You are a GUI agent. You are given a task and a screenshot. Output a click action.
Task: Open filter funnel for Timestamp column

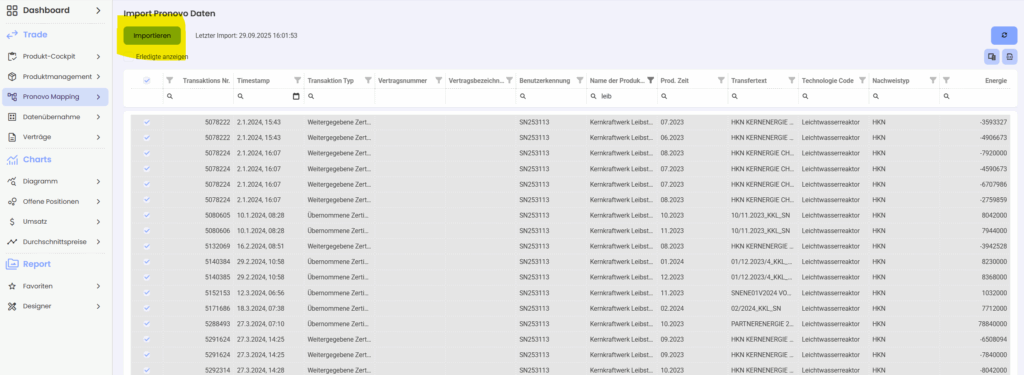pyautogui.click(x=297, y=80)
